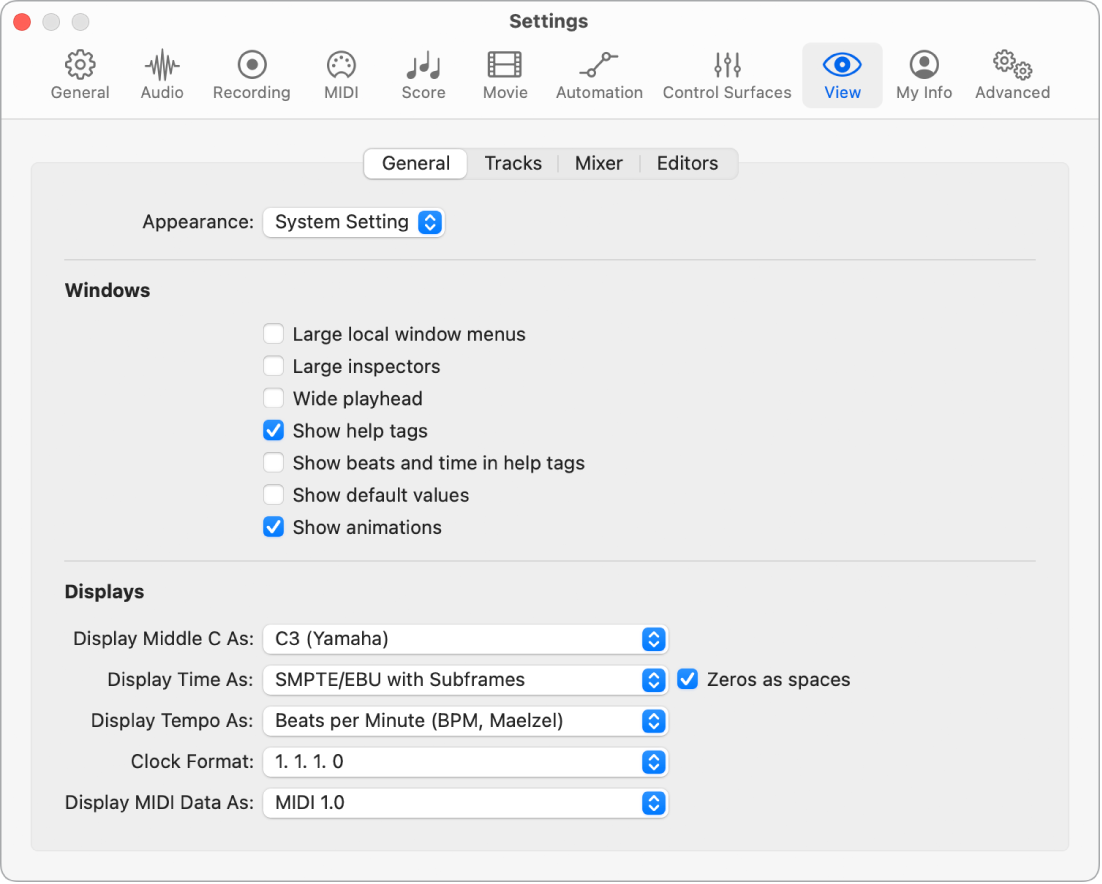The width and height of the screenshot is (1102, 884).
Task: Click the My Info toolbar button
Action: point(924,76)
